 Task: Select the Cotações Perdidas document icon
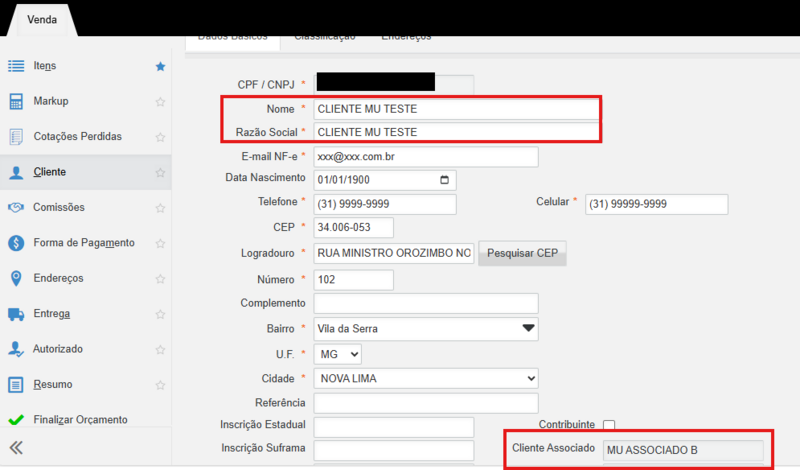tap(16, 136)
